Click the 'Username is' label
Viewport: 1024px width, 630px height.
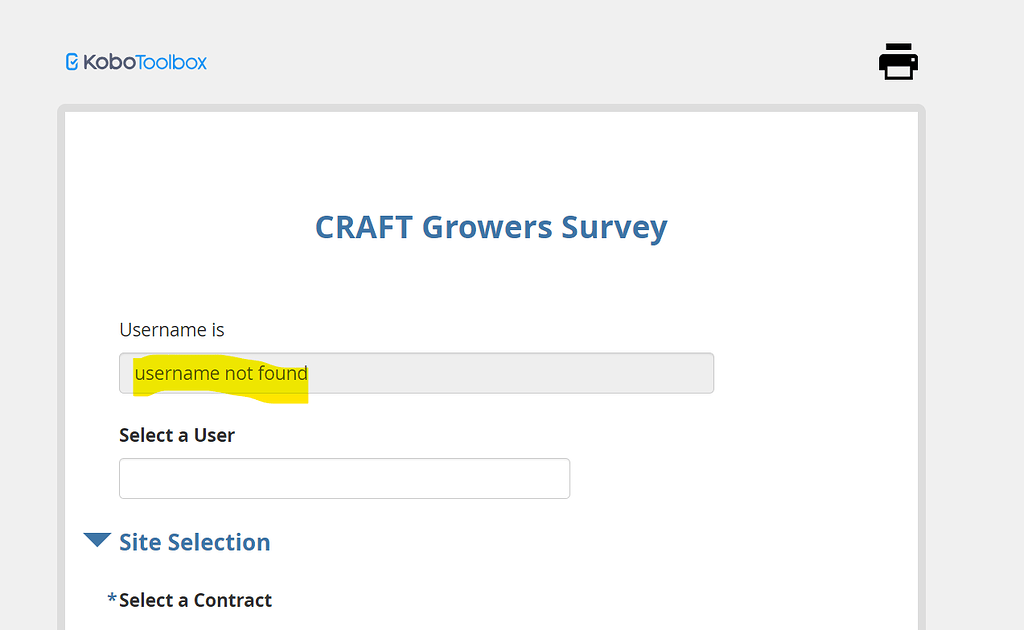(172, 330)
